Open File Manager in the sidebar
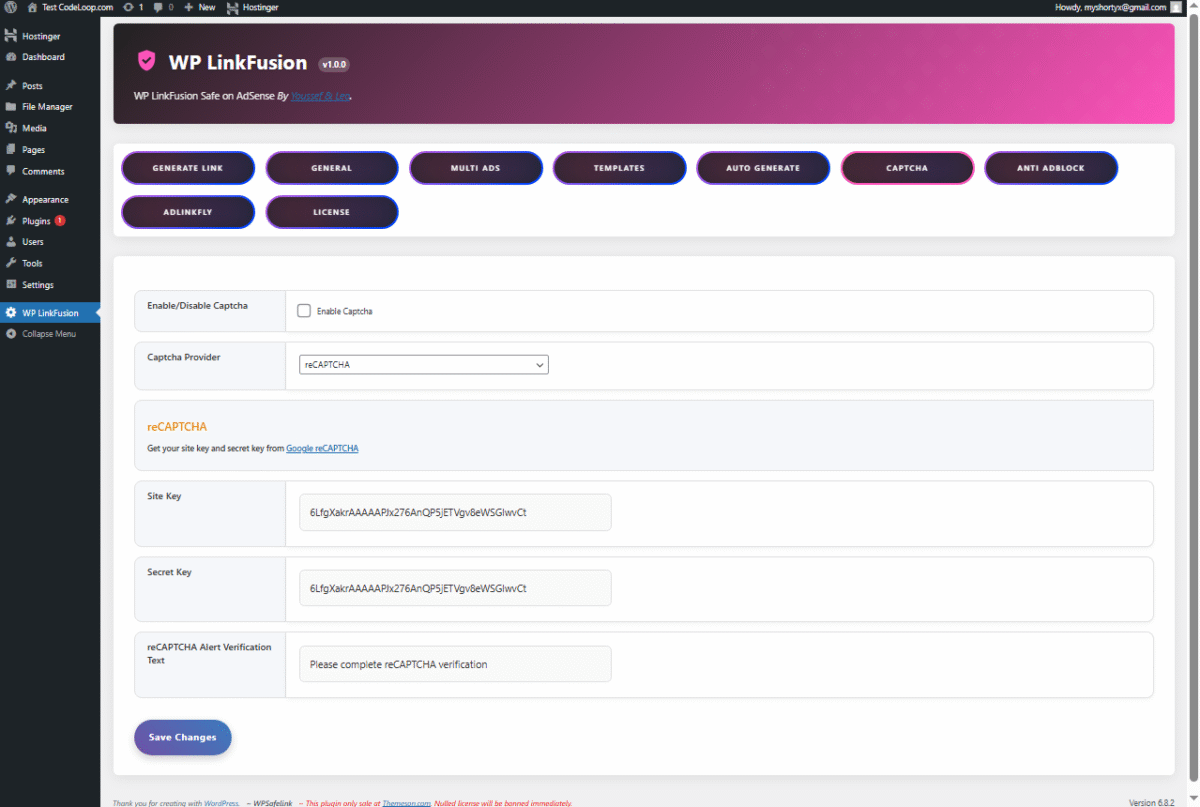Image resolution: width=1200 pixels, height=807 pixels. coord(50,107)
